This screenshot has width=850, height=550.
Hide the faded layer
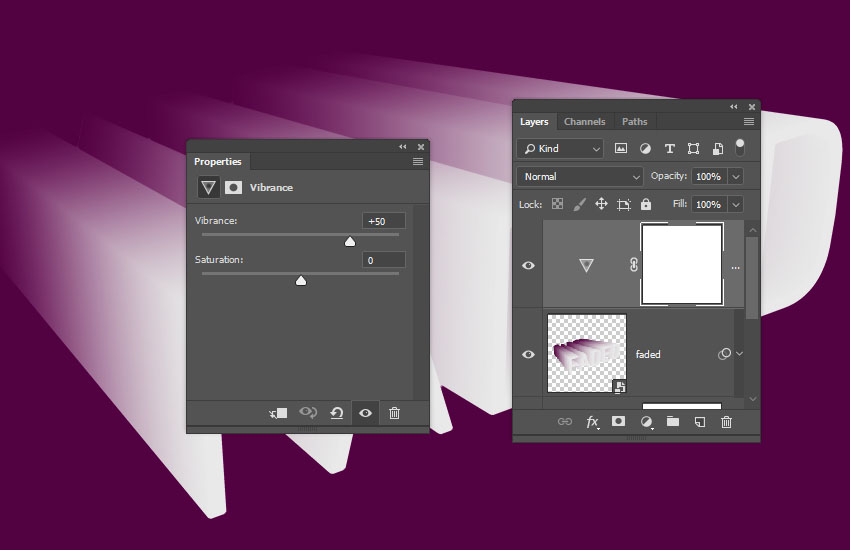coord(529,354)
